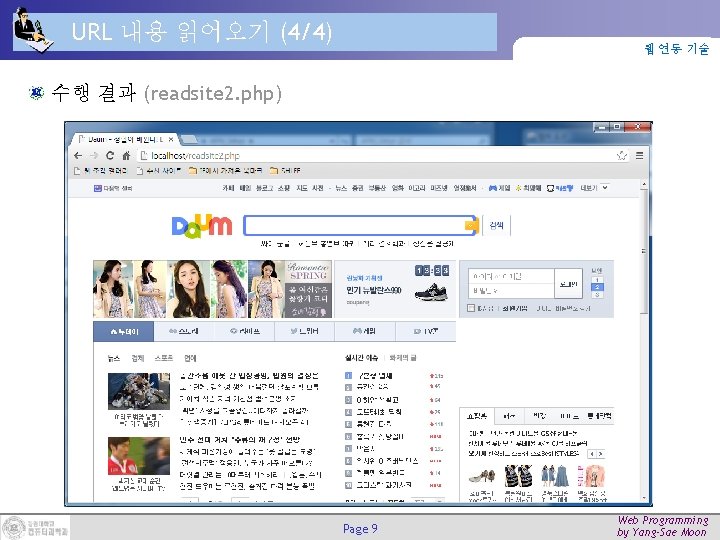Open the second bookmarks bar page item
Image resolution: width=720 pixels, height=540 pixels.
pyautogui.click(x=159, y=171)
